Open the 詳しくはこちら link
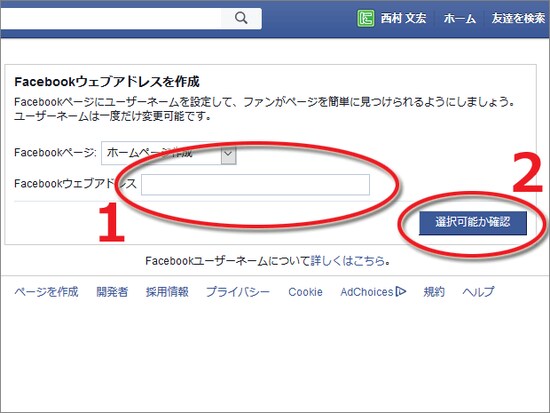550x413 pixels. [348, 261]
